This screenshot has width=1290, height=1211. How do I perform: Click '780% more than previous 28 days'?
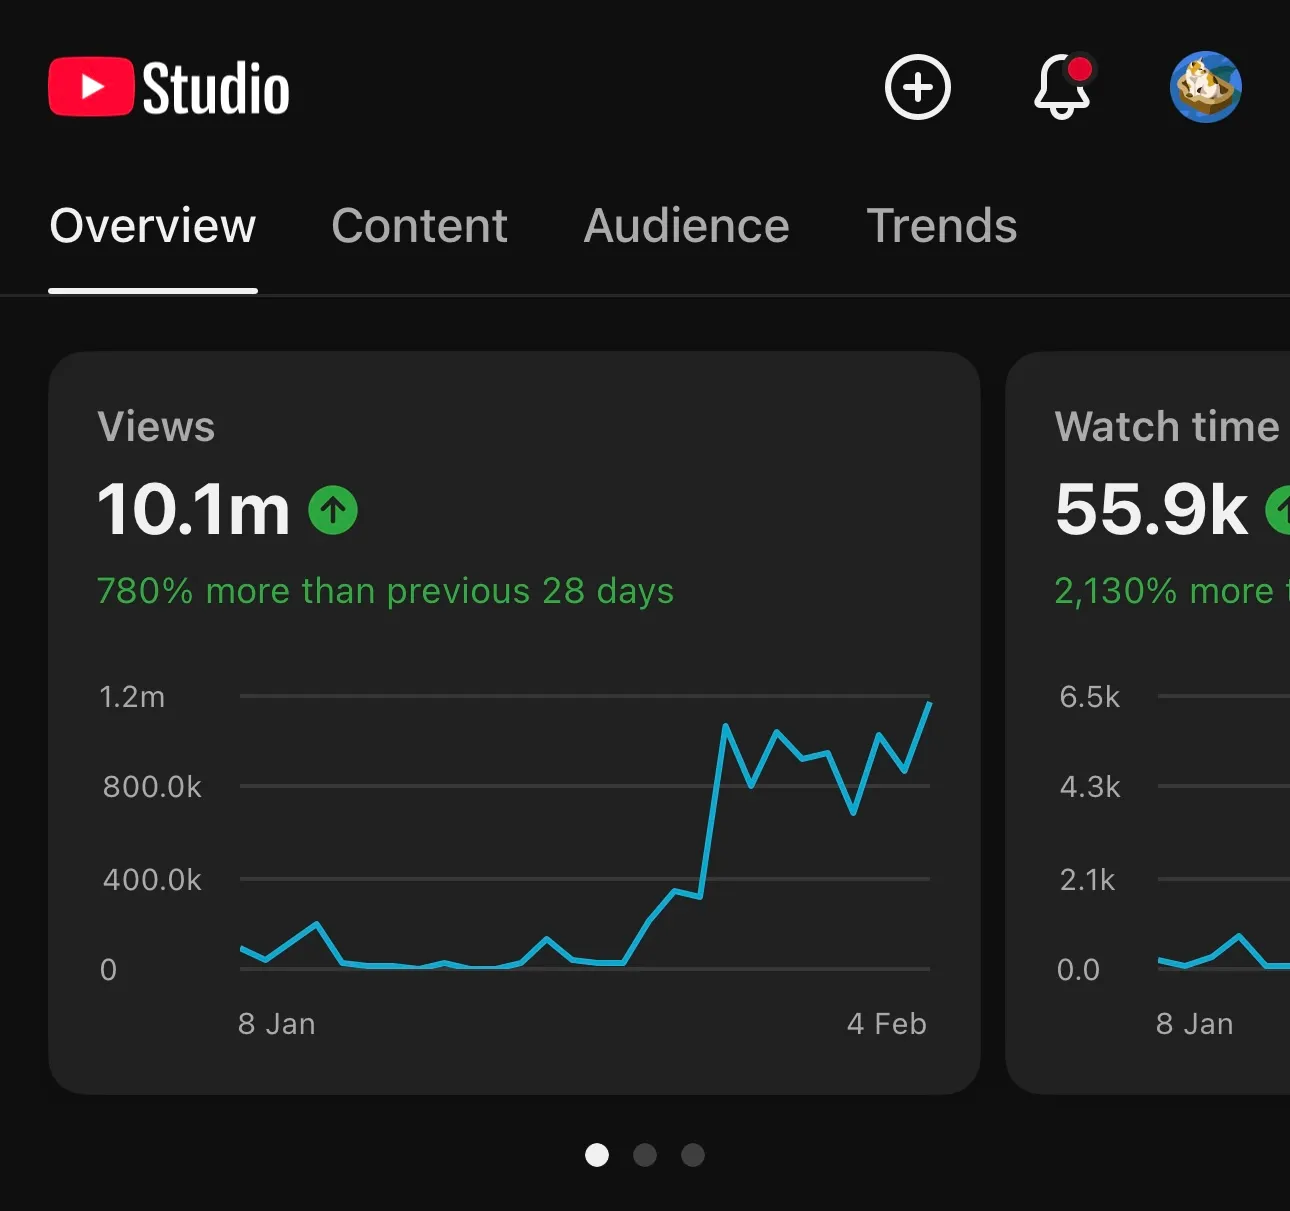point(385,591)
